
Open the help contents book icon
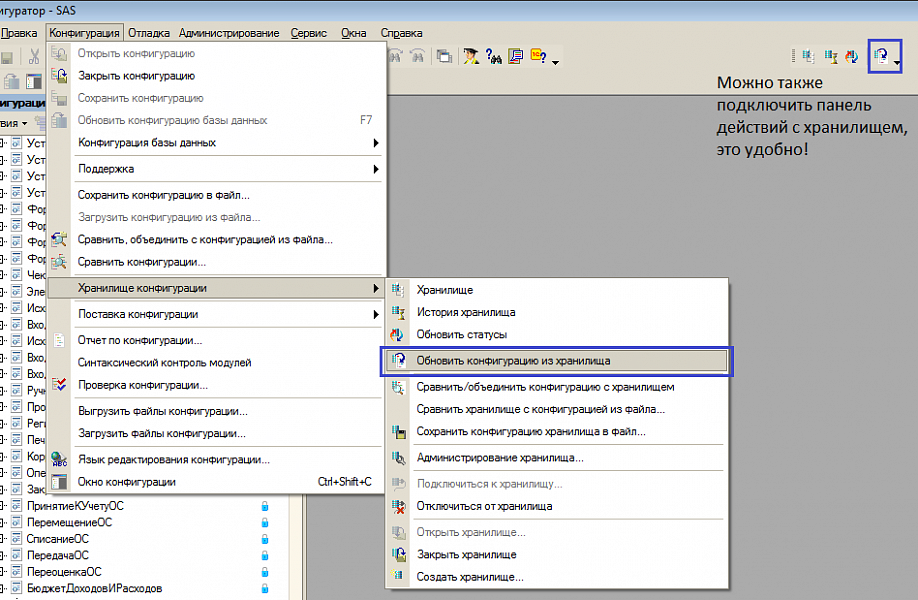tap(516, 57)
